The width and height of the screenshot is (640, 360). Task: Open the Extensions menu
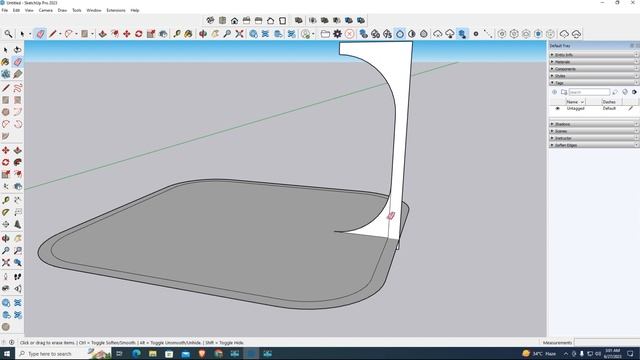pos(116,10)
